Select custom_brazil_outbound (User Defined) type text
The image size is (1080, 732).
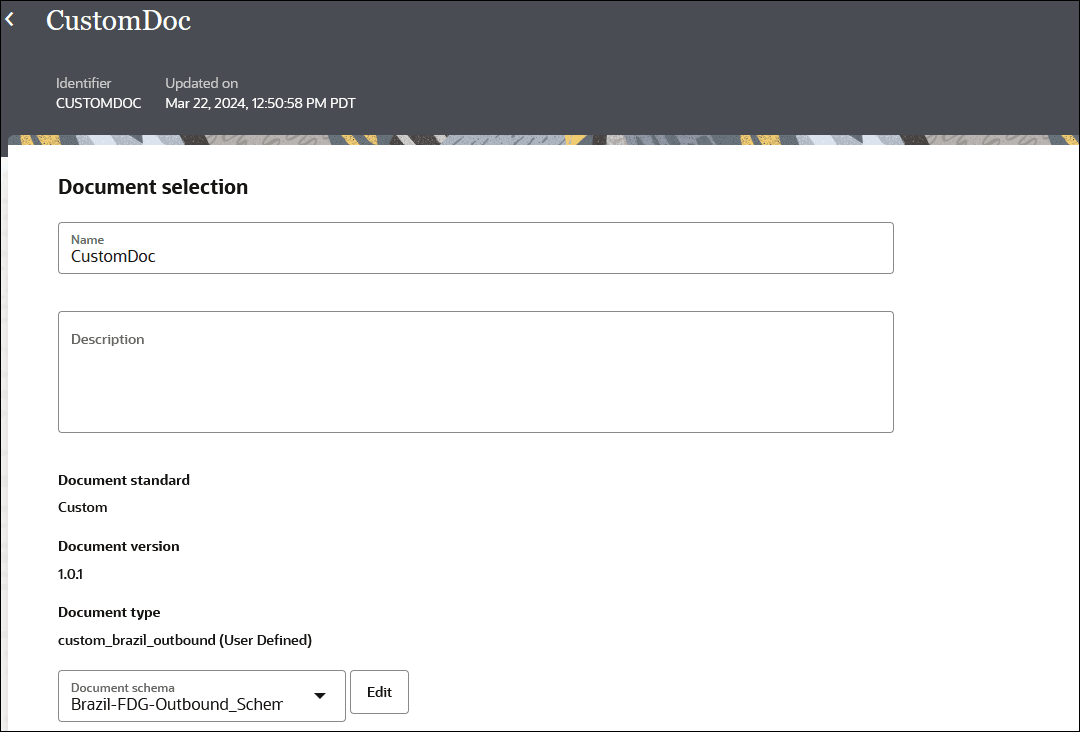pos(185,640)
